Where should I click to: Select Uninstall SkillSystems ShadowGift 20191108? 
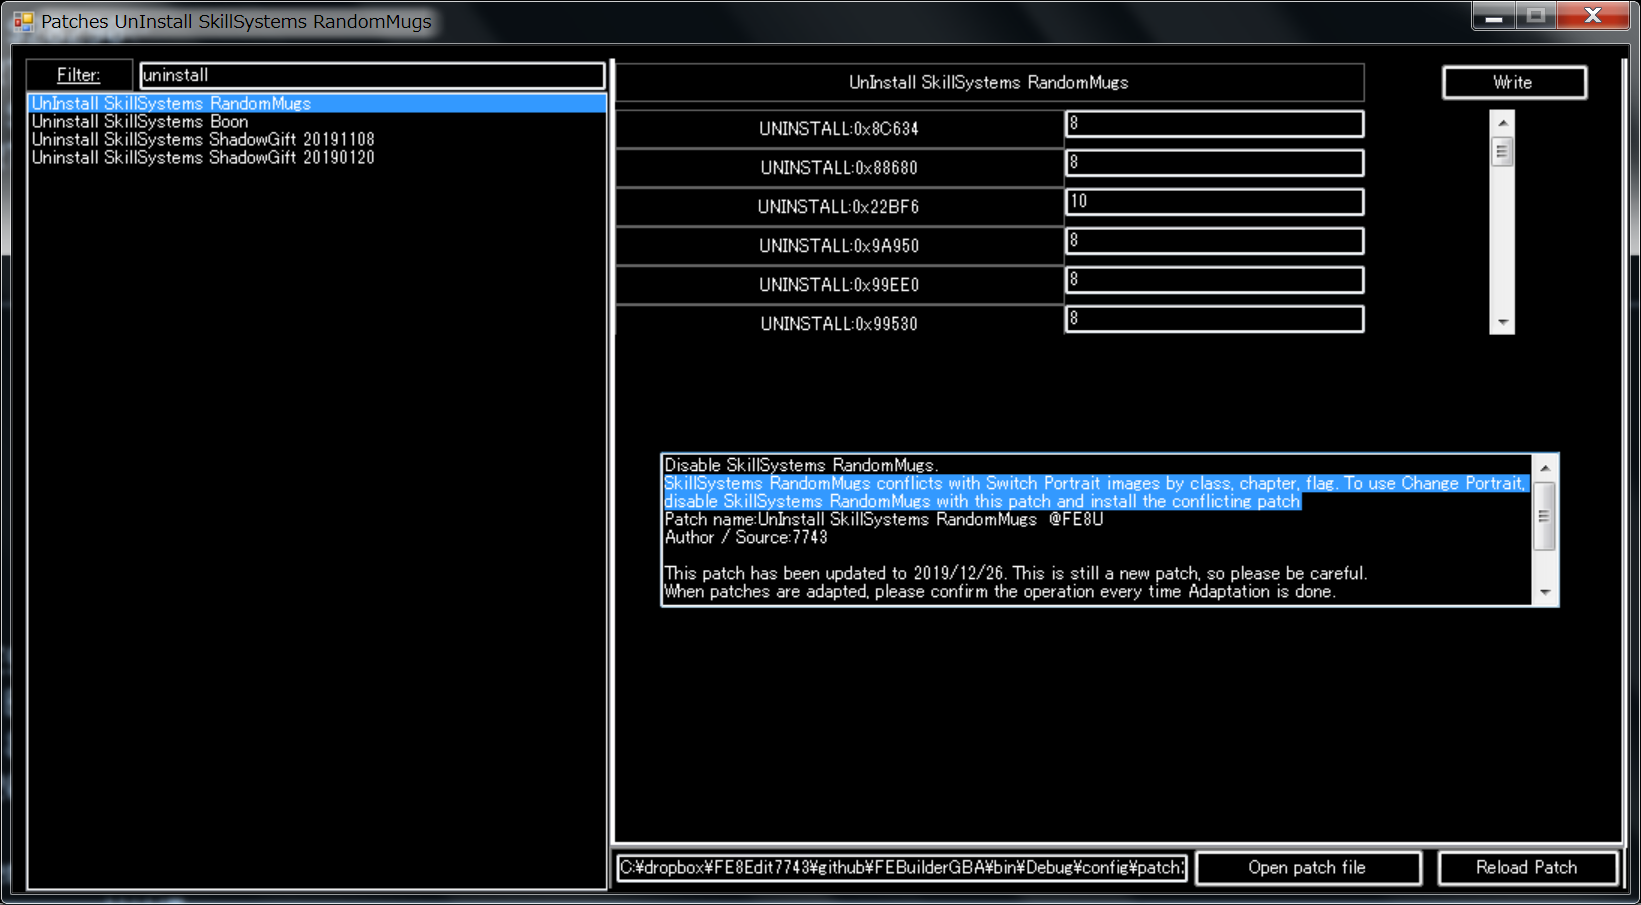coord(203,140)
